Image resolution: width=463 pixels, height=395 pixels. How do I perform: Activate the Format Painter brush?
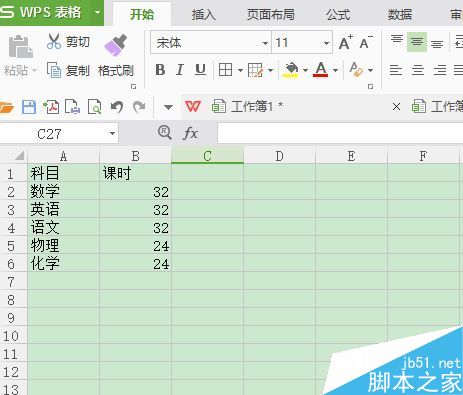pos(116,46)
